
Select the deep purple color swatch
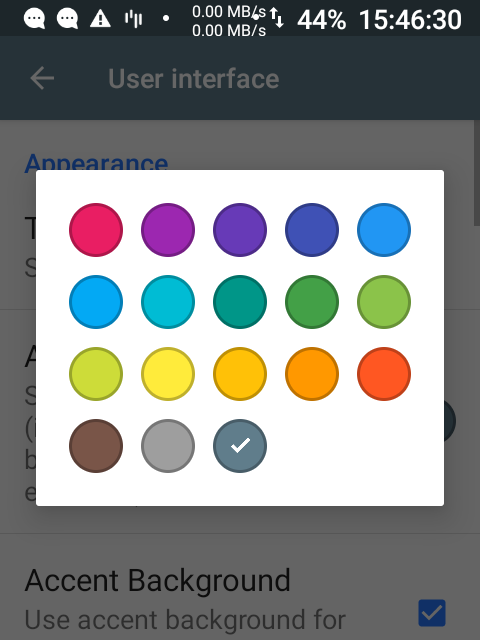point(240,230)
